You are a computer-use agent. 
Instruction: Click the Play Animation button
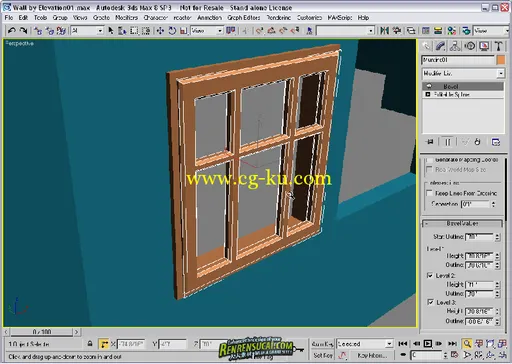click(x=428, y=343)
